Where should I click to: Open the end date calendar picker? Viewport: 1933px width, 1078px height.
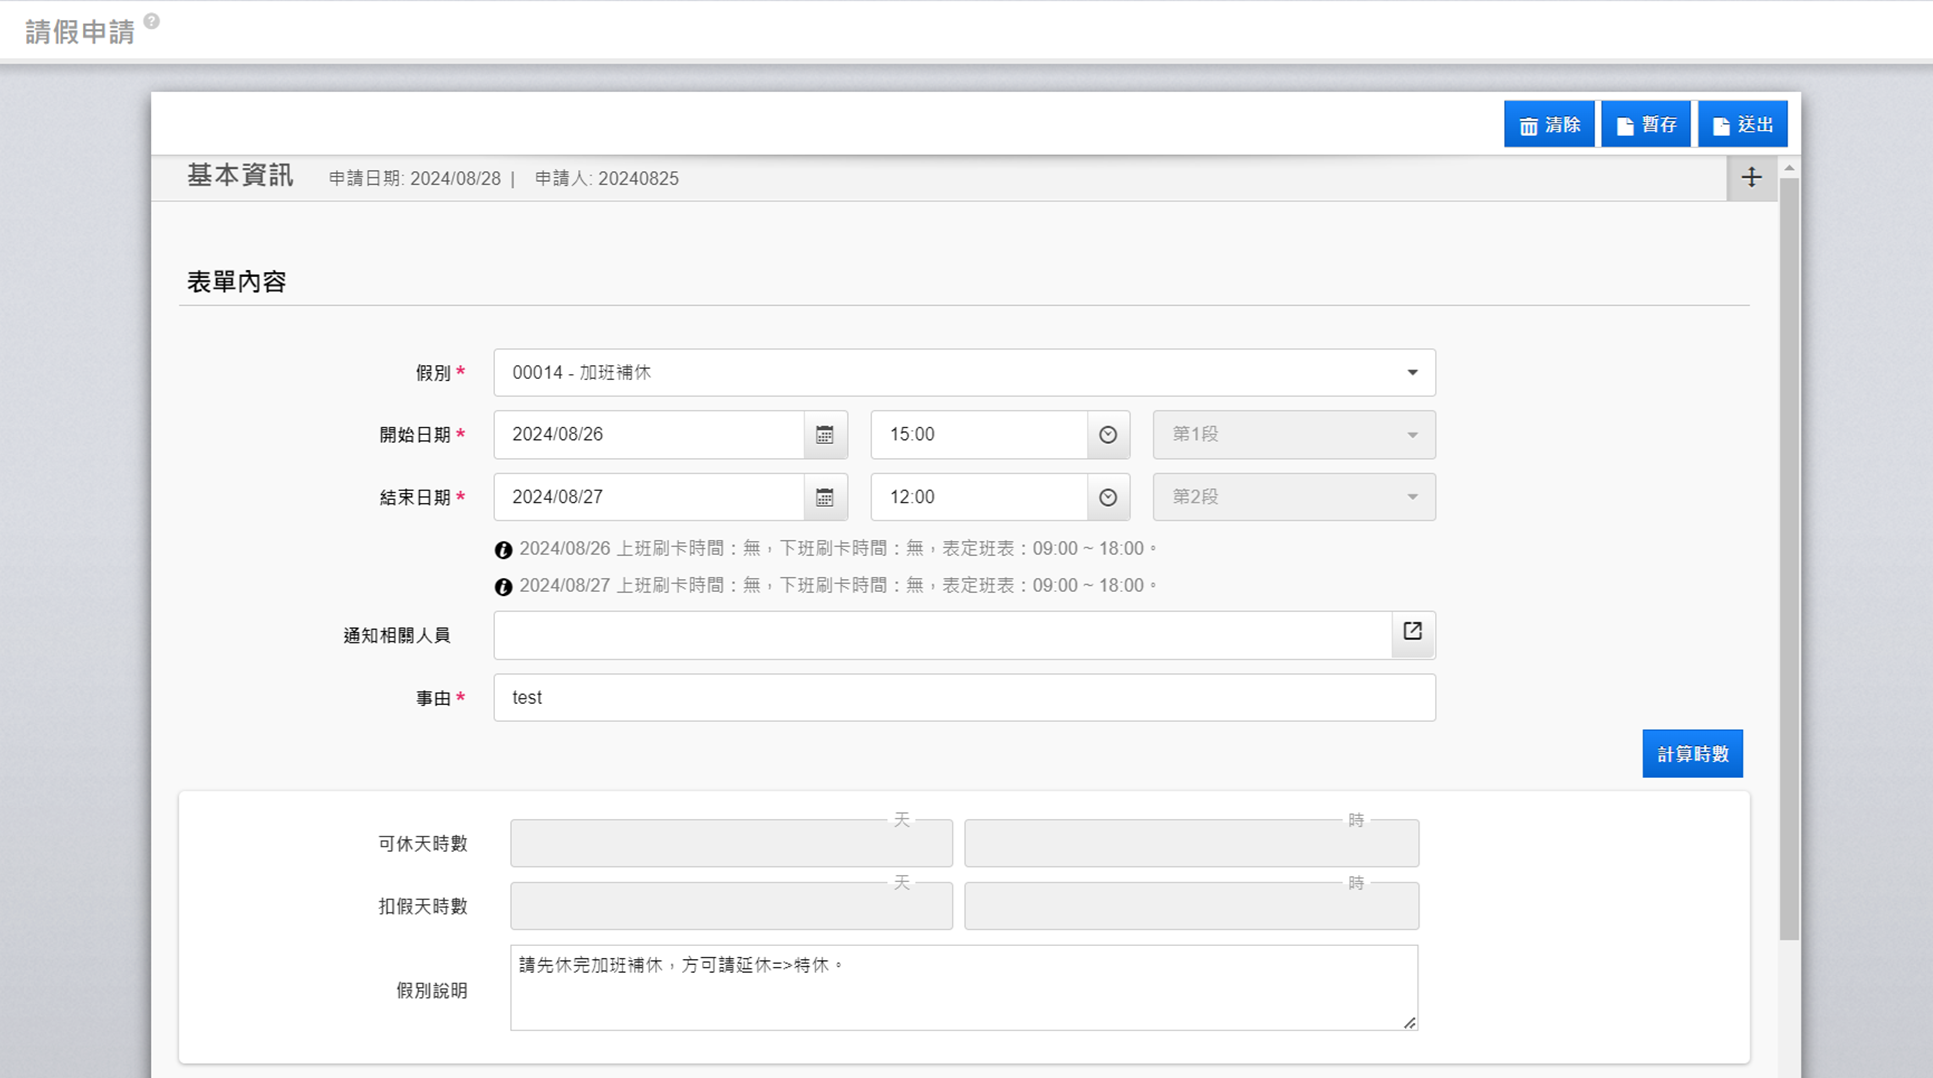[825, 497]
